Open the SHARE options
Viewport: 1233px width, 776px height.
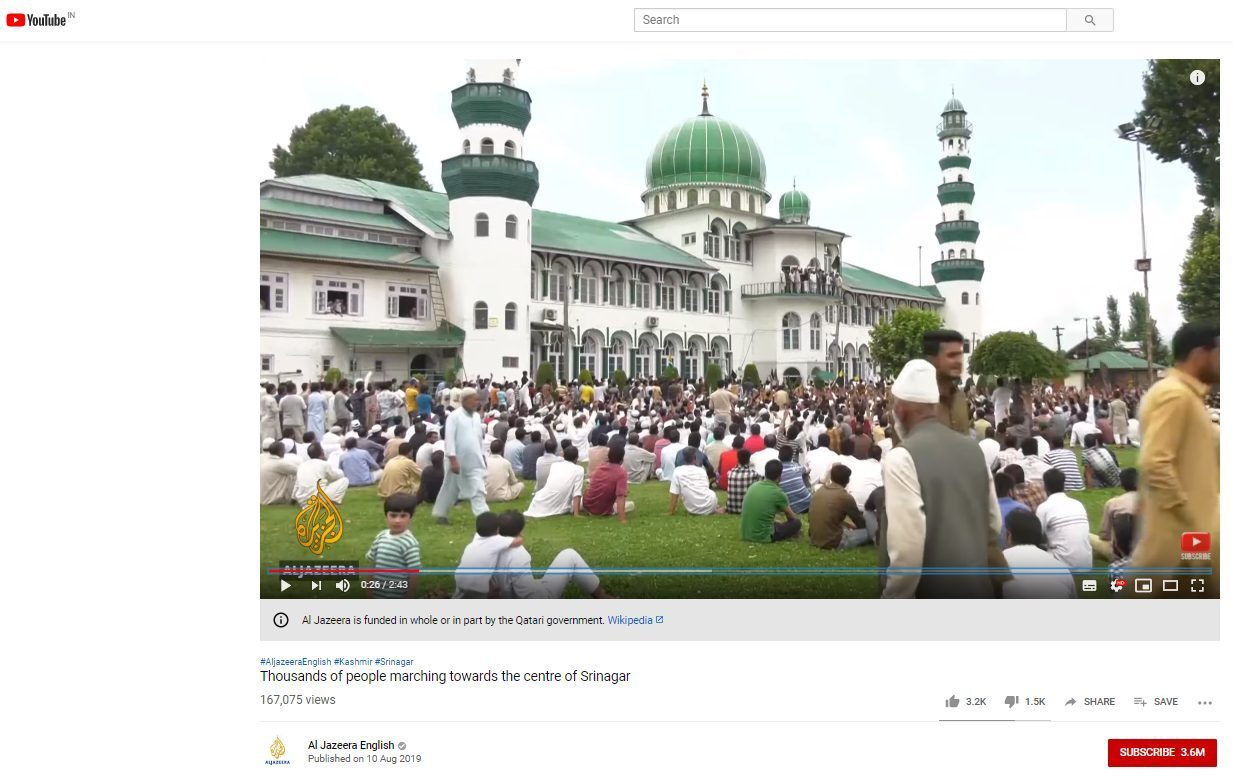pyautogui.click(x=1089, y=702)
